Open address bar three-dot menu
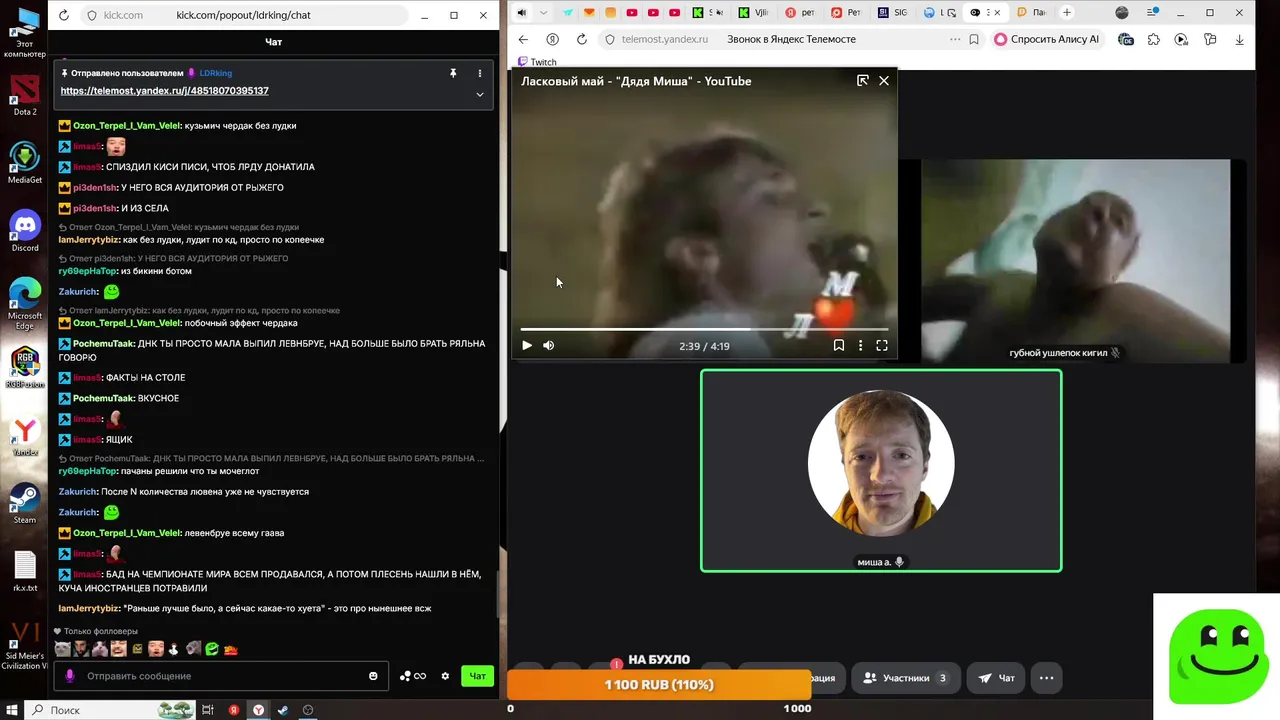Image resolution: width=1280 pixels, height=720 pixels. pyautogui.click(x=955, y=39)
